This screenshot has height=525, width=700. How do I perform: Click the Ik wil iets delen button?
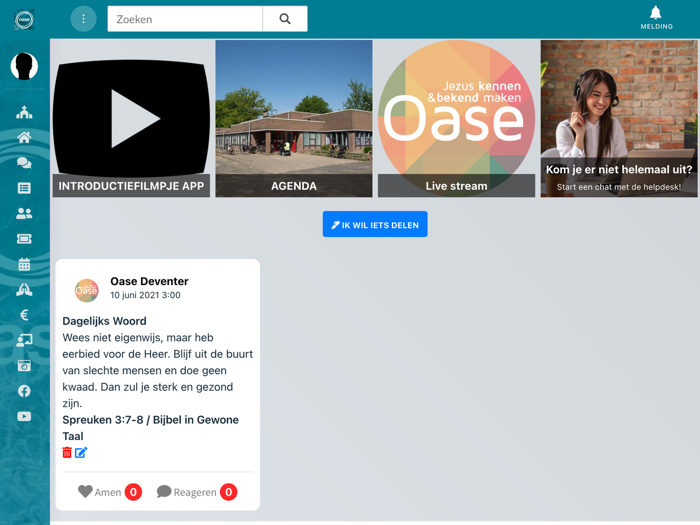click(x=375, y=224)
